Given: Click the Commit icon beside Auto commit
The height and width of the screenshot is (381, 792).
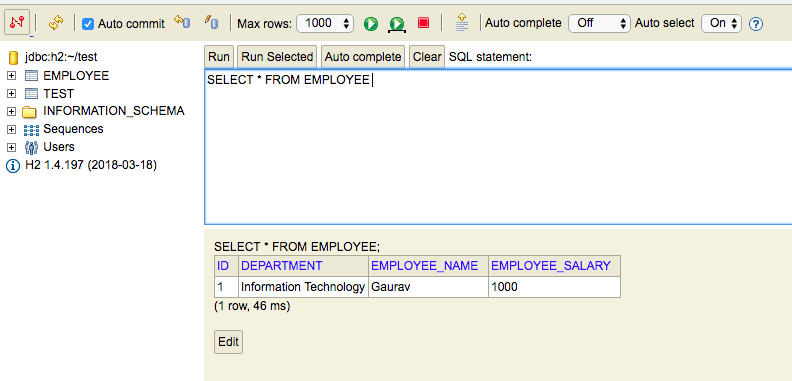Looking at the screenshot, I should (182, 22).
